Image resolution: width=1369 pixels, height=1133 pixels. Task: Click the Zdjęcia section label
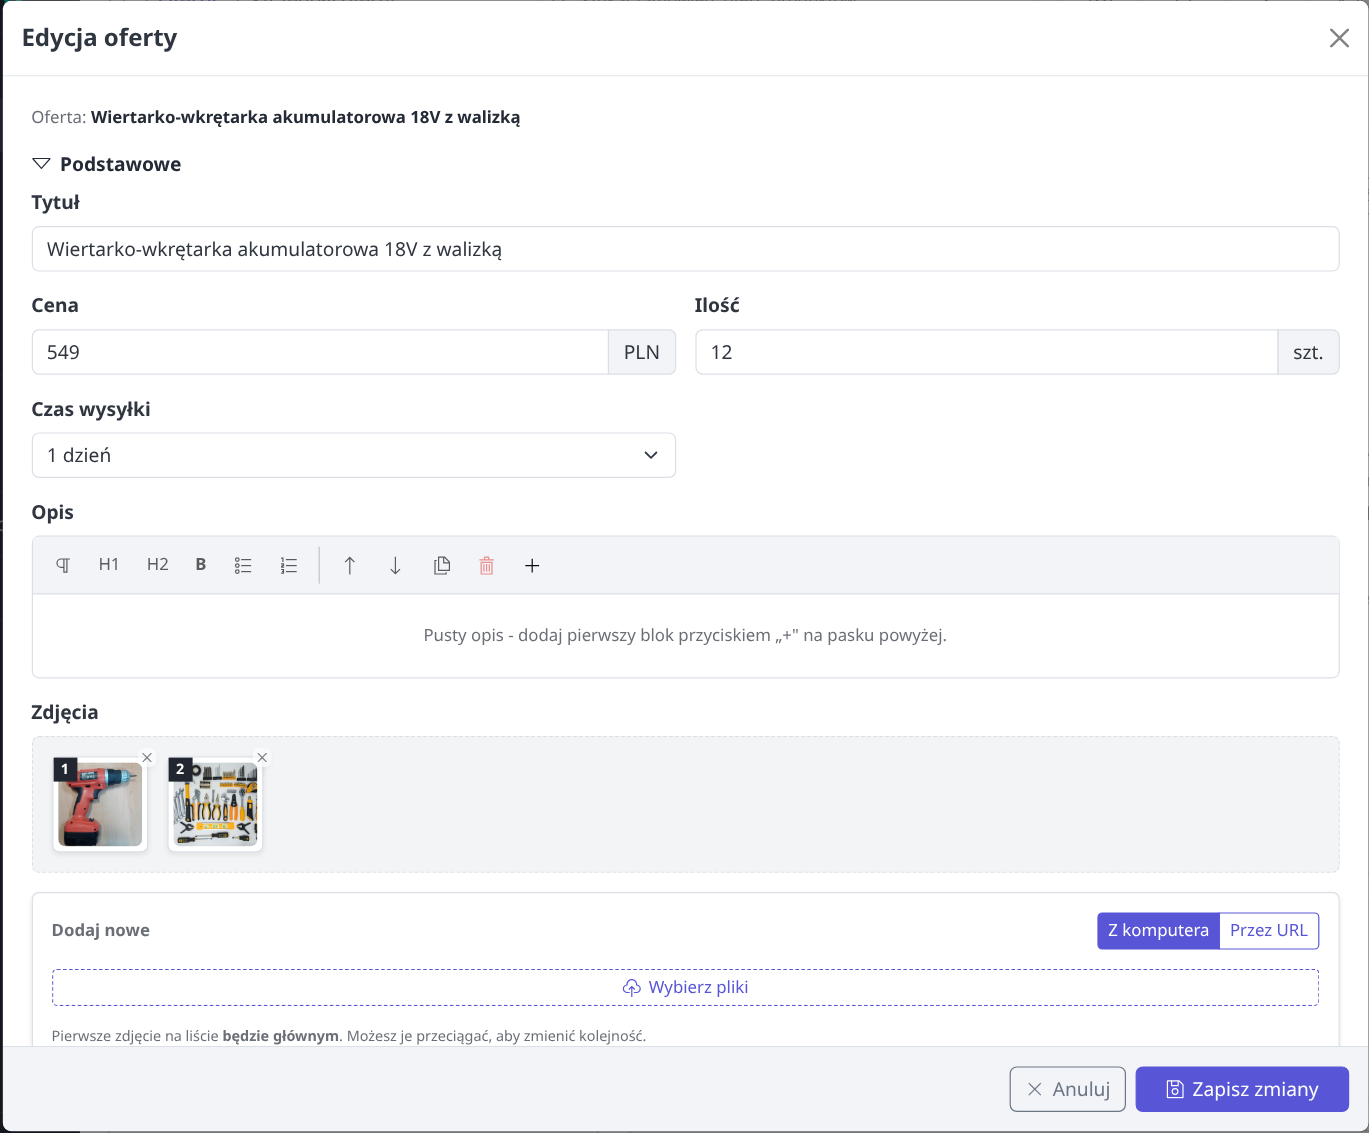point(65,713)
